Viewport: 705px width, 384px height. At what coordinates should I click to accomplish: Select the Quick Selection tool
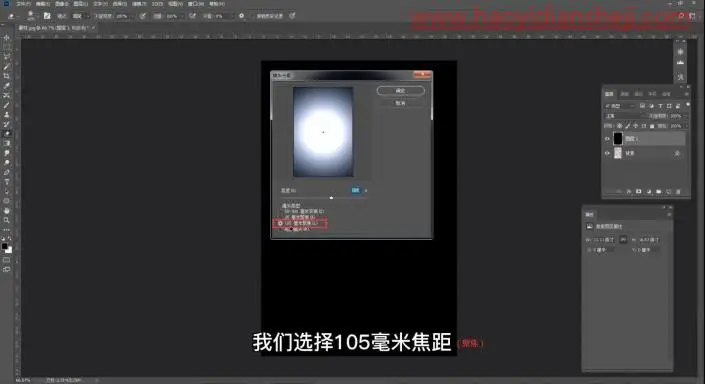tap(7, 66)
